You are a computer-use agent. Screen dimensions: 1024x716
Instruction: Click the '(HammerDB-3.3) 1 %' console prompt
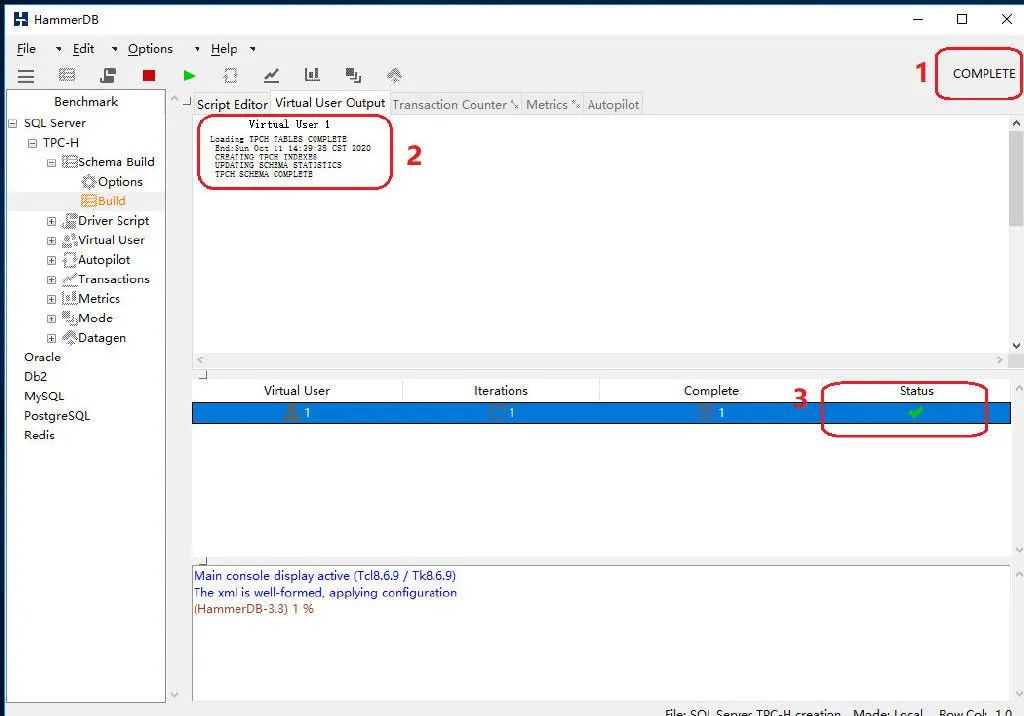click(x=254, y=609)
